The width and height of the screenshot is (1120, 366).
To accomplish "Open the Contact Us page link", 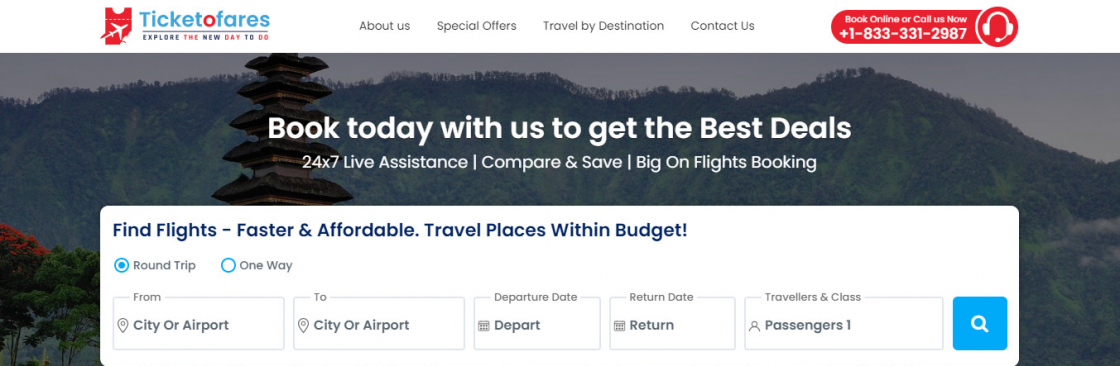I will pos(722,26).
